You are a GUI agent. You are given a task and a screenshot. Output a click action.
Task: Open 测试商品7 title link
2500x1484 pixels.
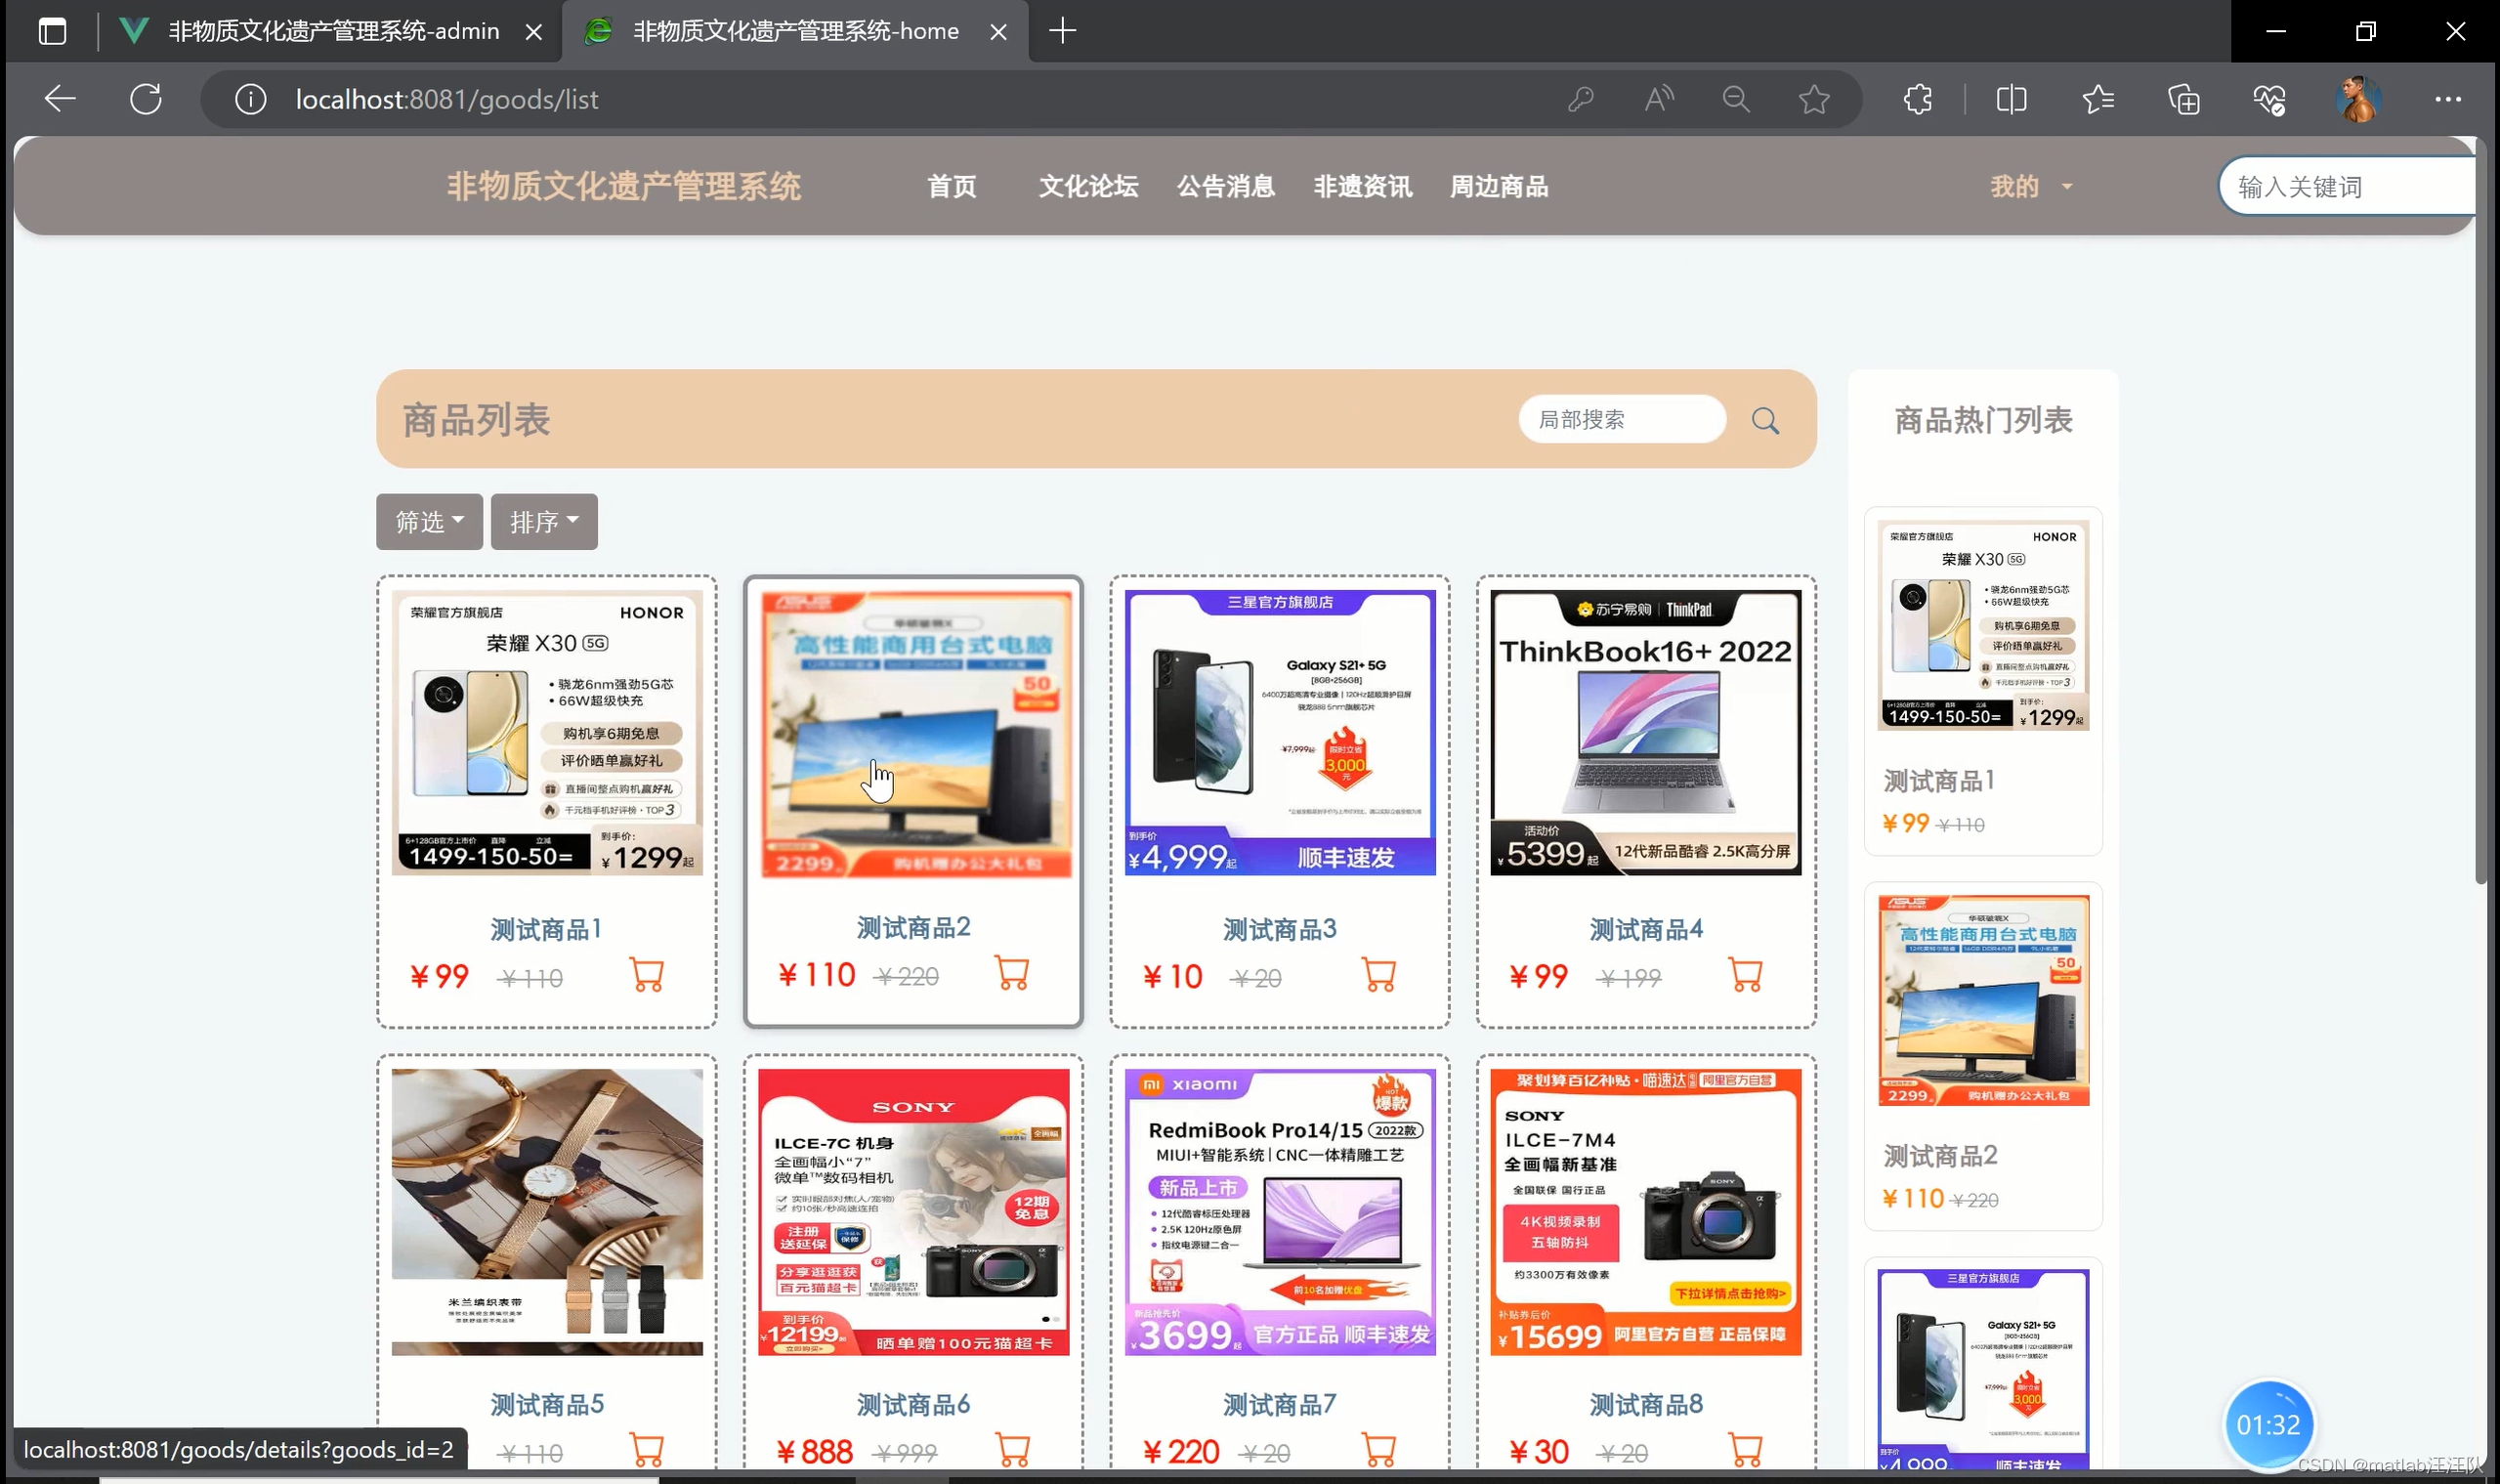(x=1280, y=1404)
